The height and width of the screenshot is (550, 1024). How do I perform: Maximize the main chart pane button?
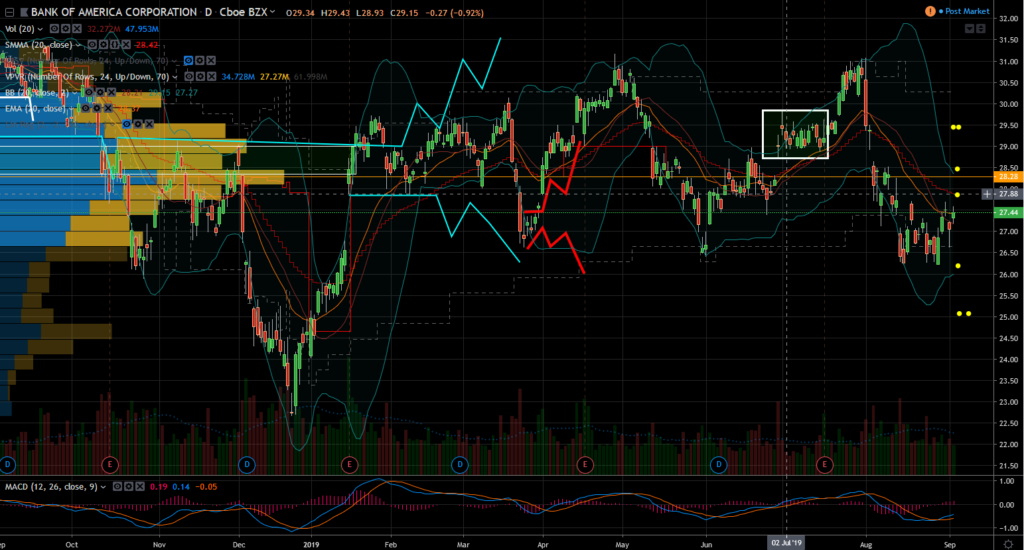click(981, 29)
